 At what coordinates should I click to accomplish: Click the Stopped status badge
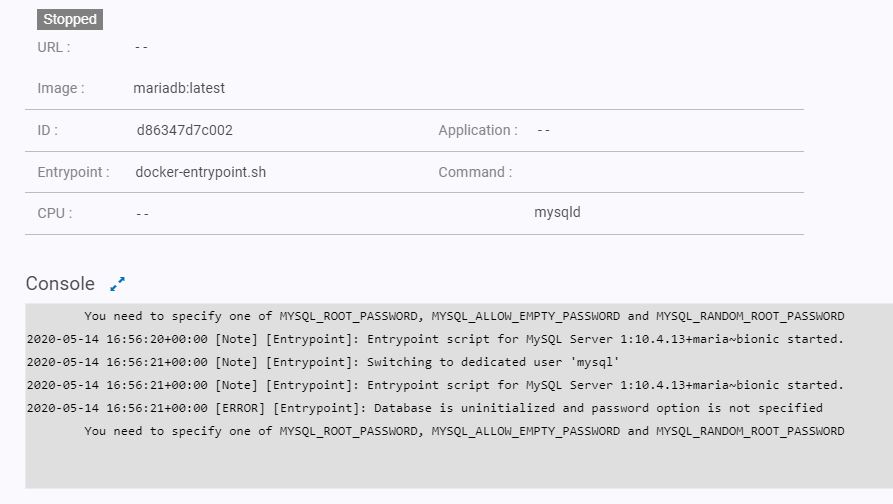pos(70,19)
